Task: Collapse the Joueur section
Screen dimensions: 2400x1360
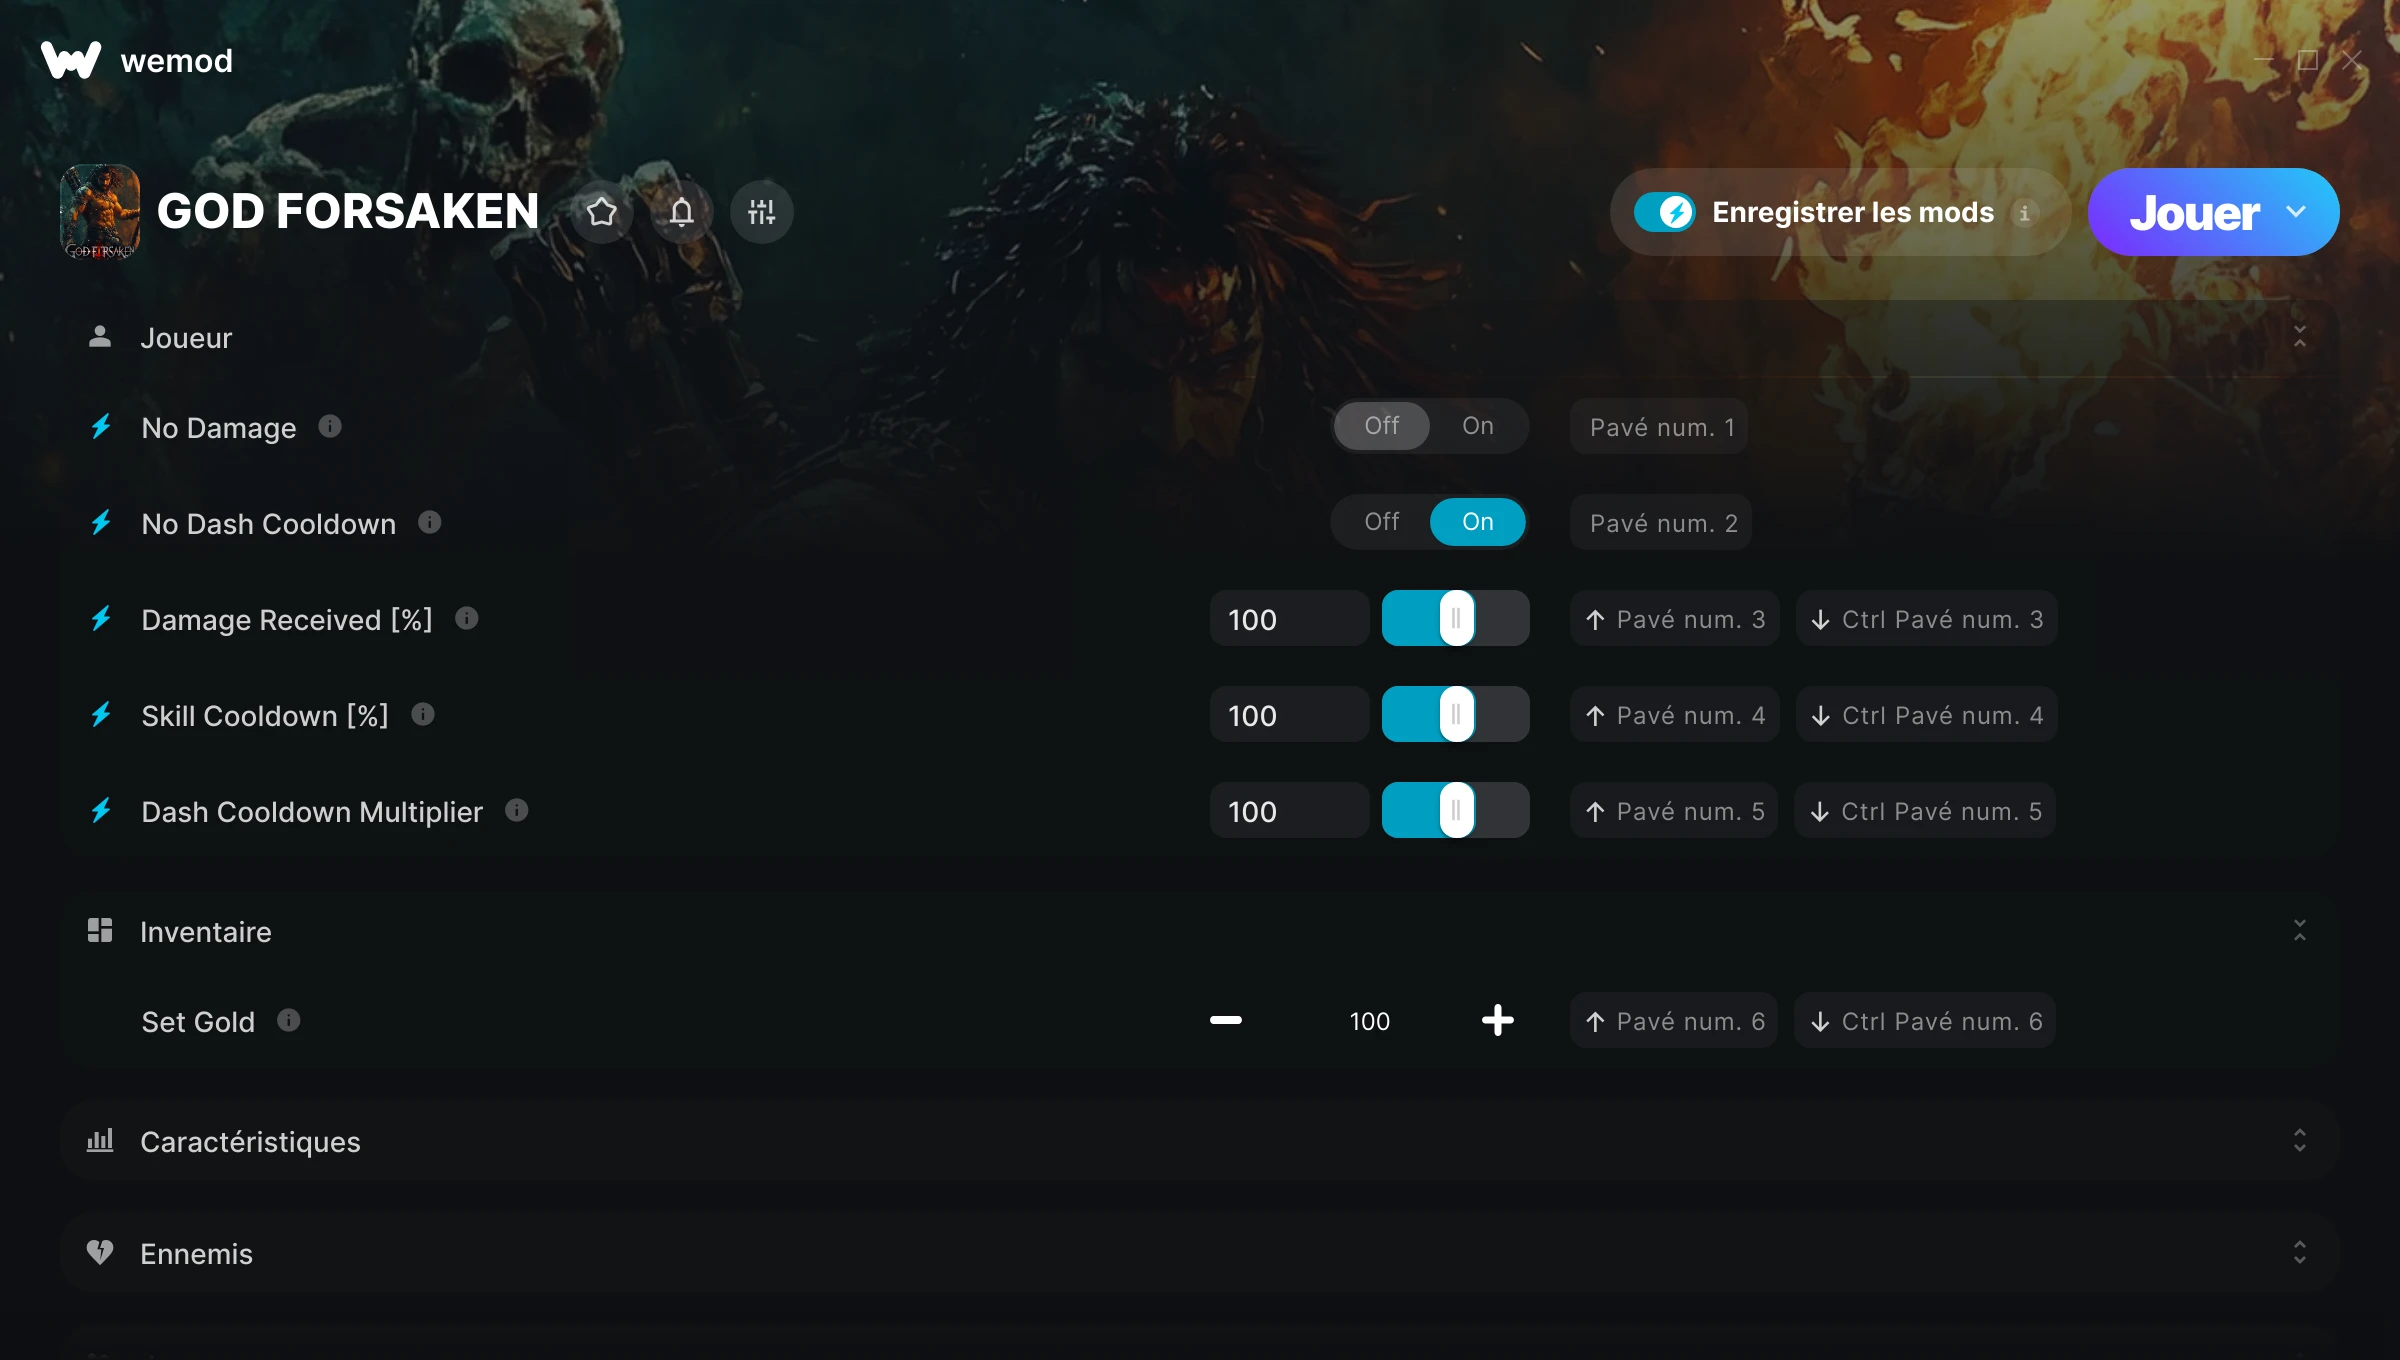Action: 2299,337
